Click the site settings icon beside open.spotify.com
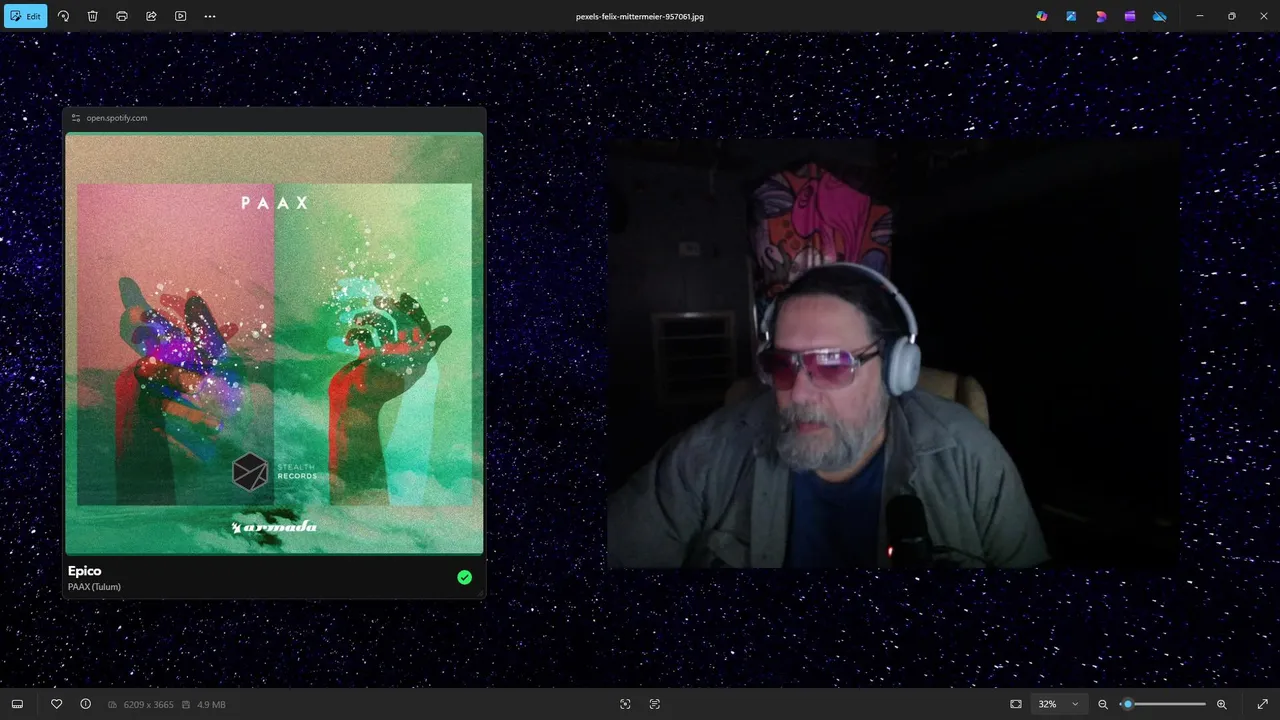This screenshot has height=720, width=1280. (x=76, y=118)
